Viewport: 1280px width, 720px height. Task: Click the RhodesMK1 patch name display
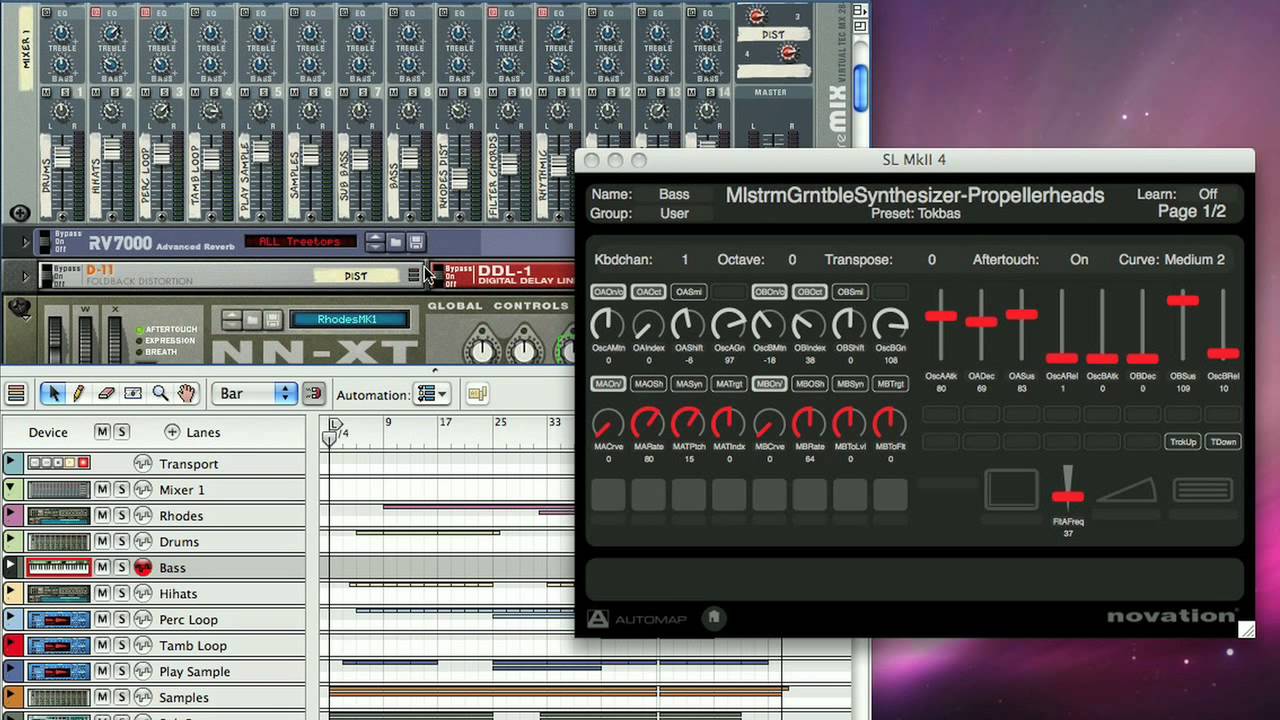(349, 319)
